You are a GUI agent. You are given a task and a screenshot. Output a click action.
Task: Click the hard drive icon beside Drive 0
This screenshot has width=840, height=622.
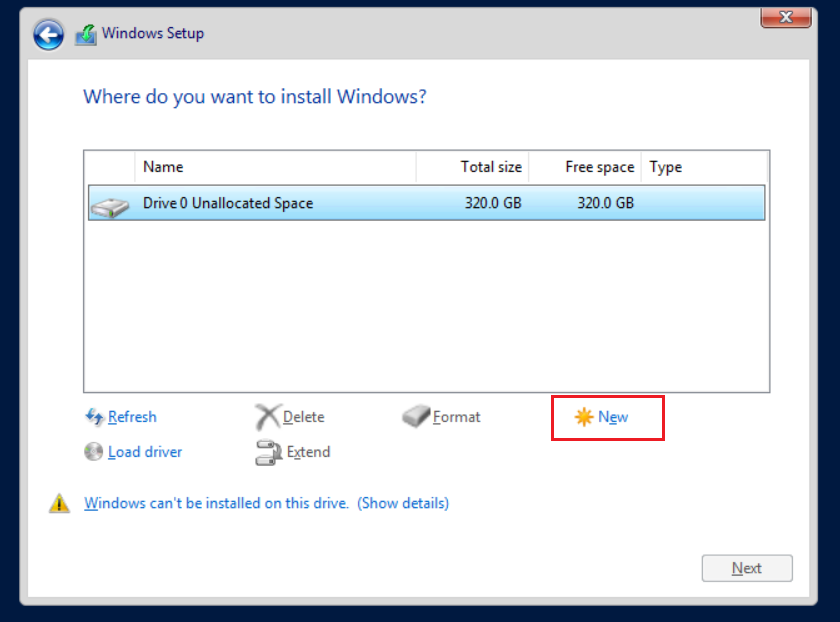coord(109,205)
